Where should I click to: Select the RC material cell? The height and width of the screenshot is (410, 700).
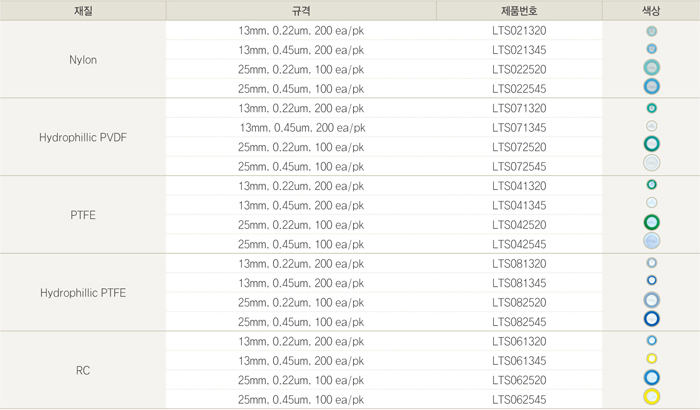pyautogui.click(x=83, y=370)
